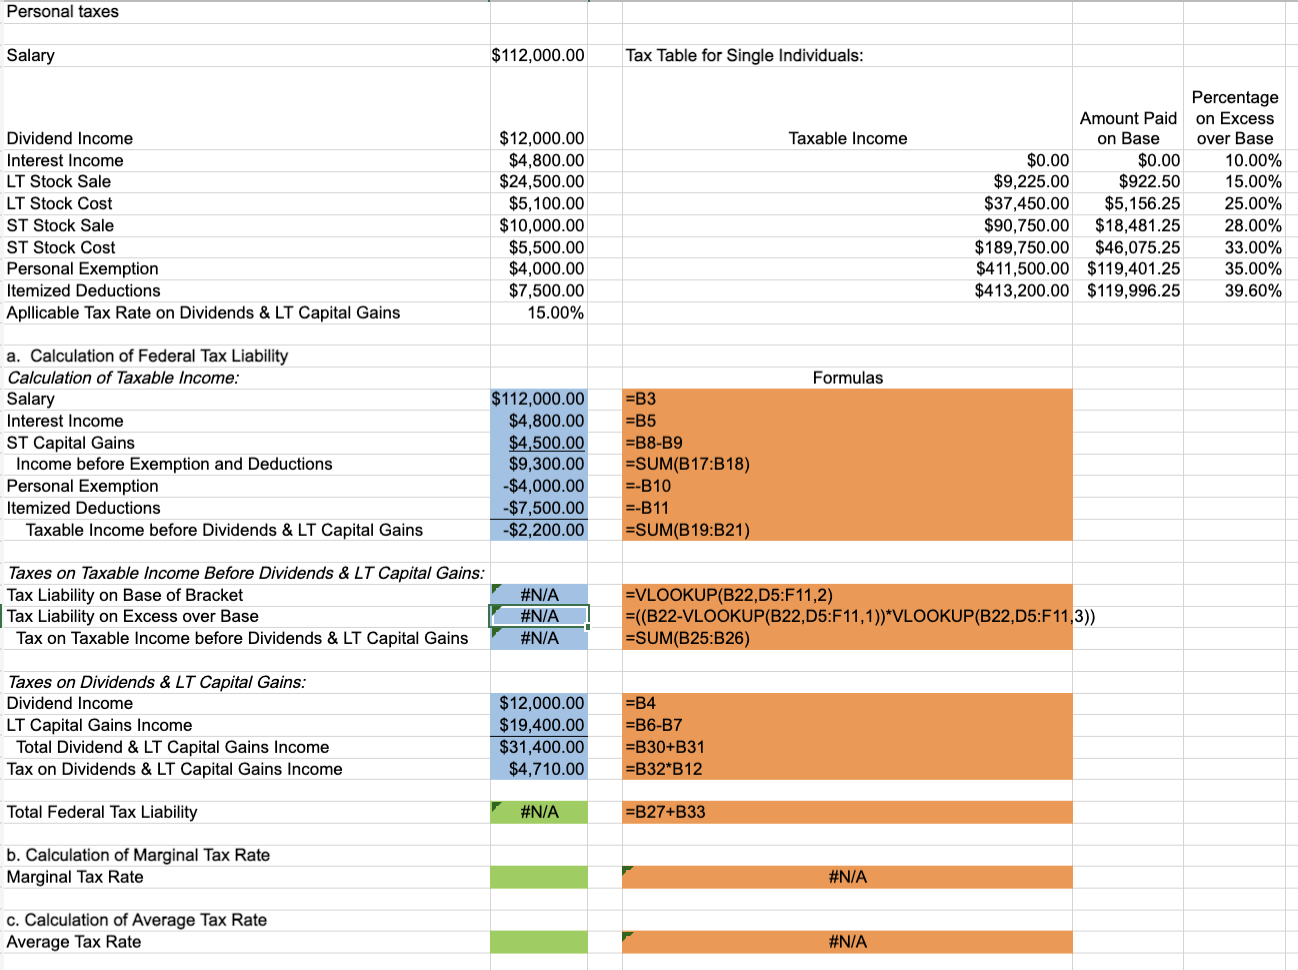Click the $9,225.00 taxable income bracket cell
The image size is (1298, 970).
[x=847, y=181]
